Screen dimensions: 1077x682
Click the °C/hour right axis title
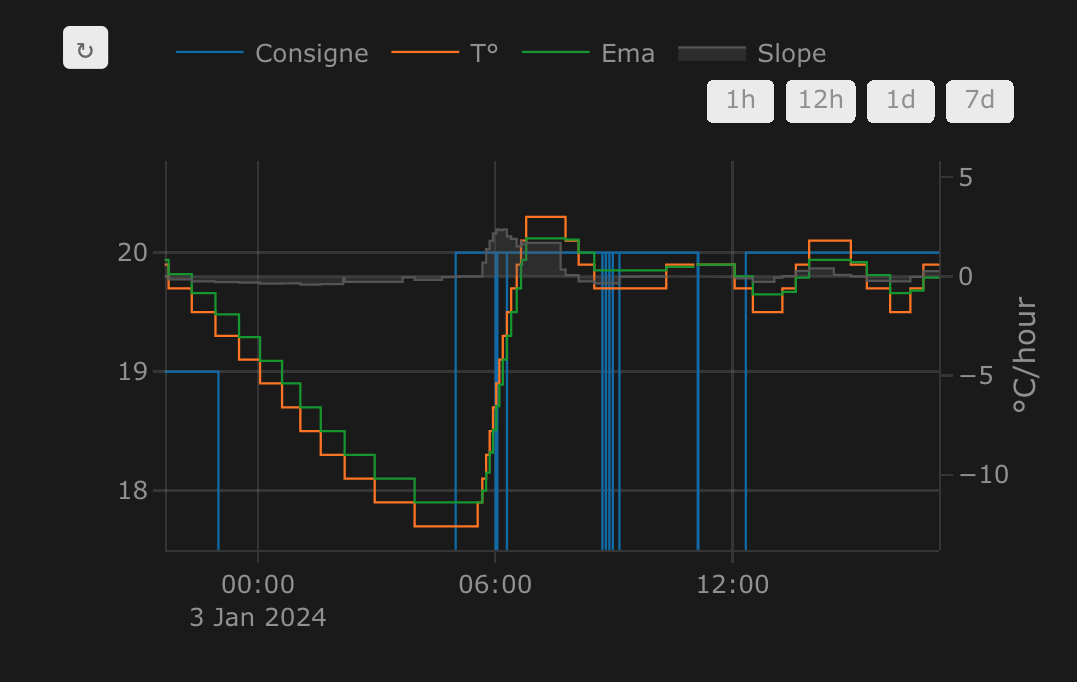[x=1024, y=357]
